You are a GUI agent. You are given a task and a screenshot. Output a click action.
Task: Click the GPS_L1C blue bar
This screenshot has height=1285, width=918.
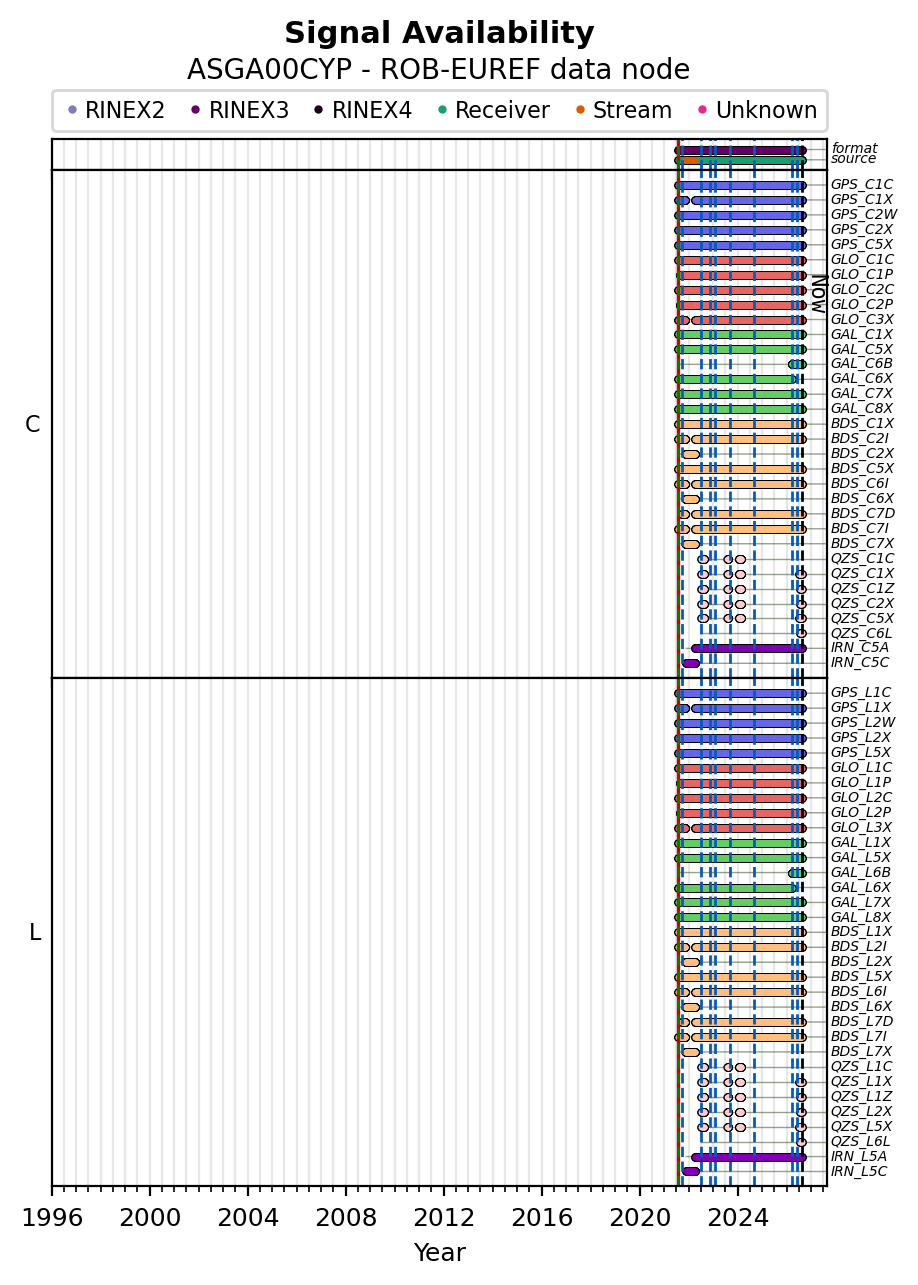coord(740,693)
